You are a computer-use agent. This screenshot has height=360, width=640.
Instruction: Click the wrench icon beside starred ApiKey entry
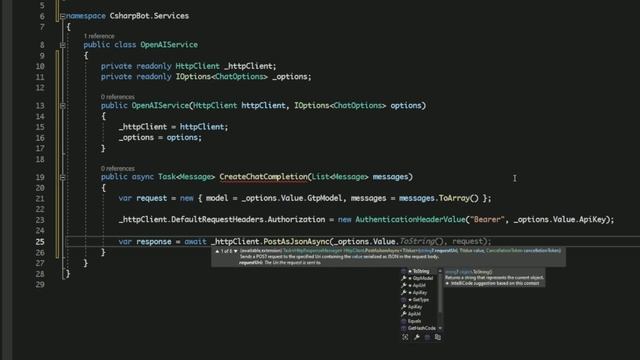(404, 293)
